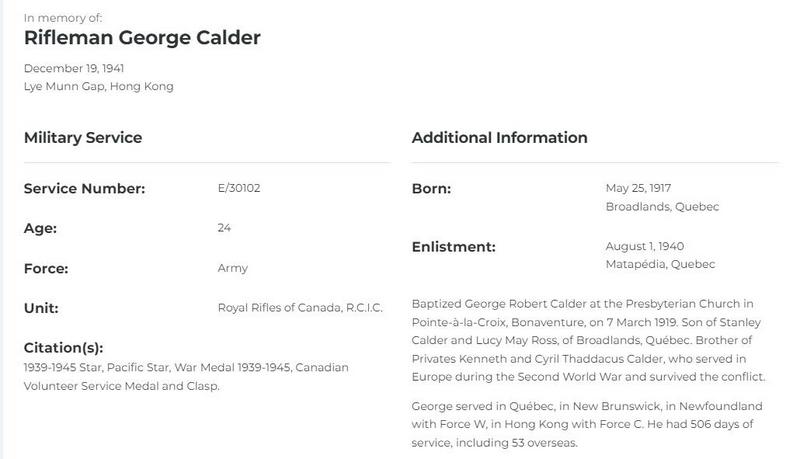Click the Rifleman George Calder heading
The image size is (800, 459).
(142, 38)
